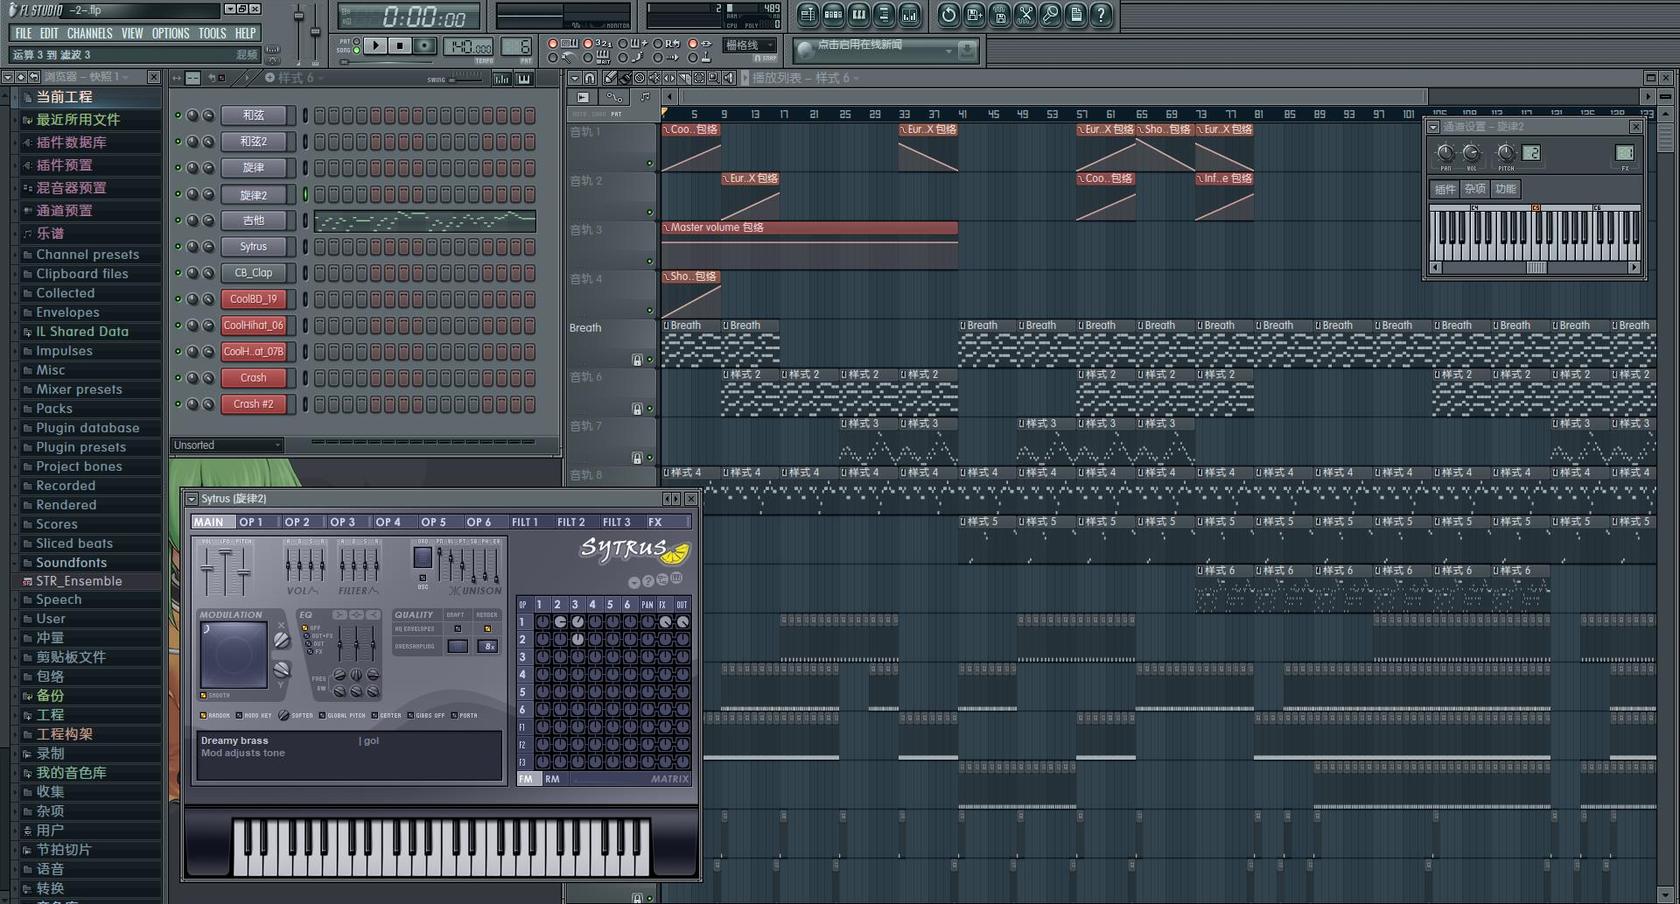Select SONG mode radio

356,50
